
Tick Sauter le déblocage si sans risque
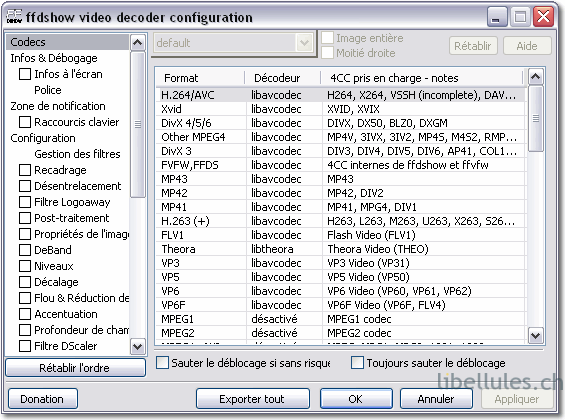tap(162, 362)
